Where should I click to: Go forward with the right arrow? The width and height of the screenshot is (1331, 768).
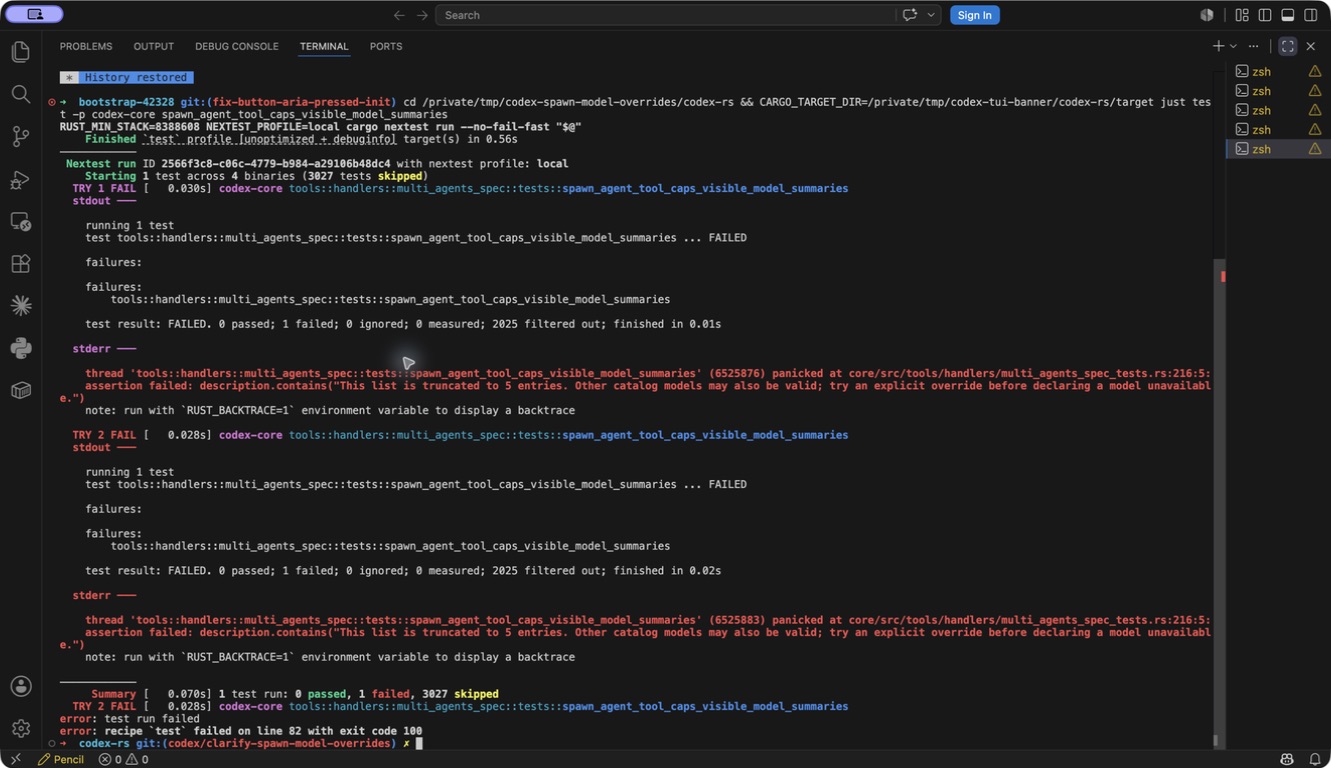(422, 15)
